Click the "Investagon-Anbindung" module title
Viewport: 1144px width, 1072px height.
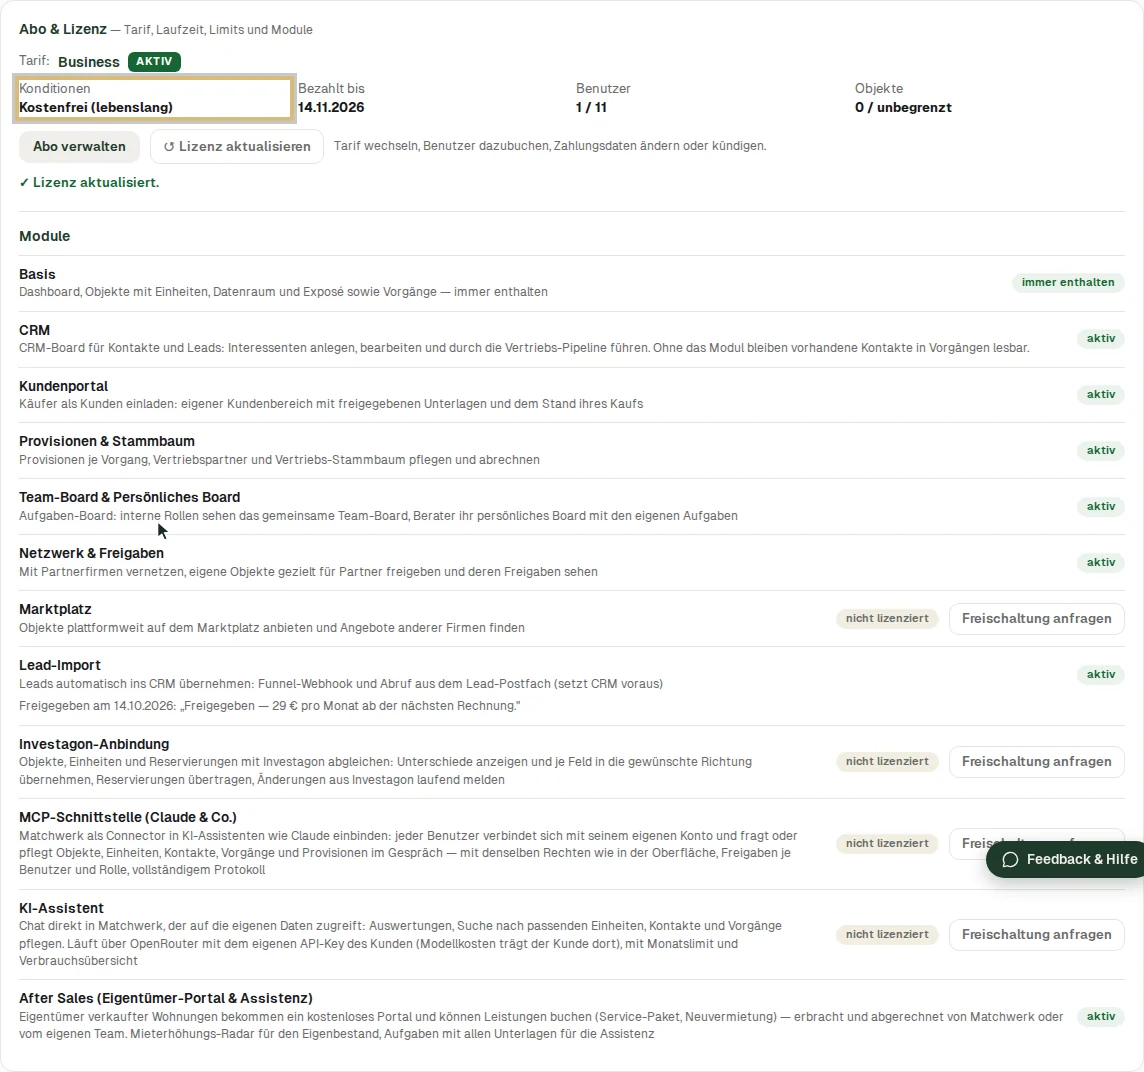tap(94, 744)
